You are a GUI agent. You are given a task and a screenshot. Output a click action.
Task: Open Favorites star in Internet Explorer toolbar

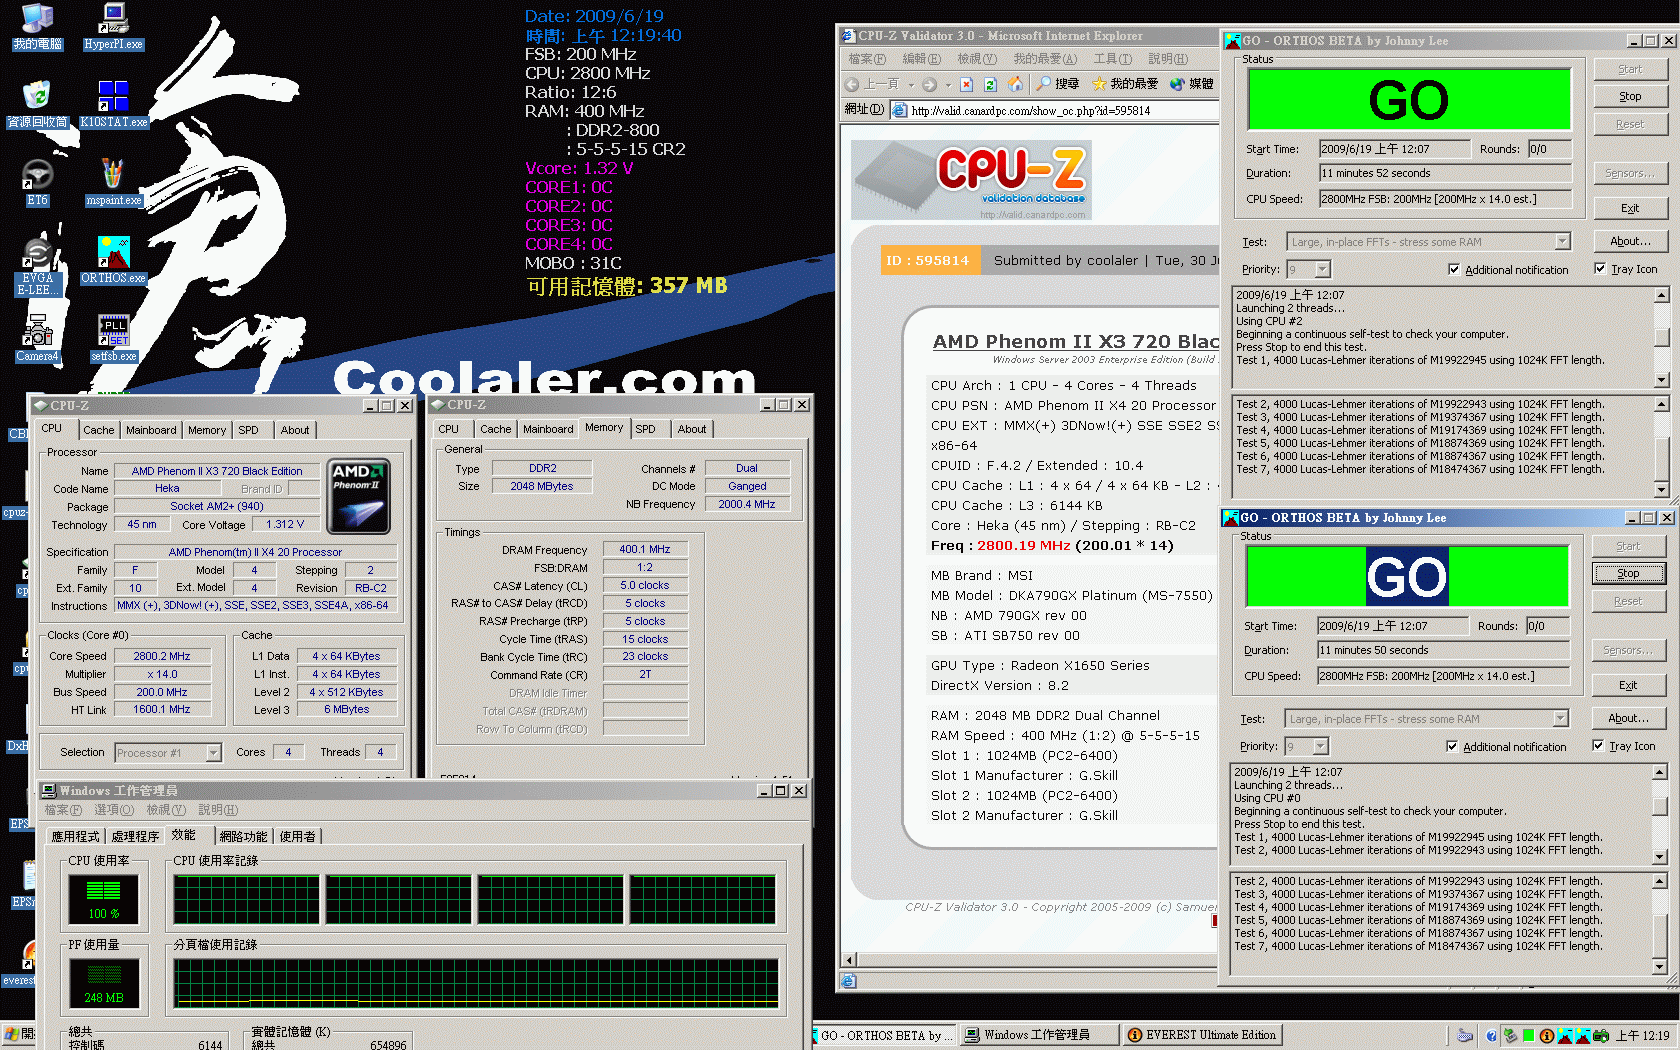(1125, 84)
